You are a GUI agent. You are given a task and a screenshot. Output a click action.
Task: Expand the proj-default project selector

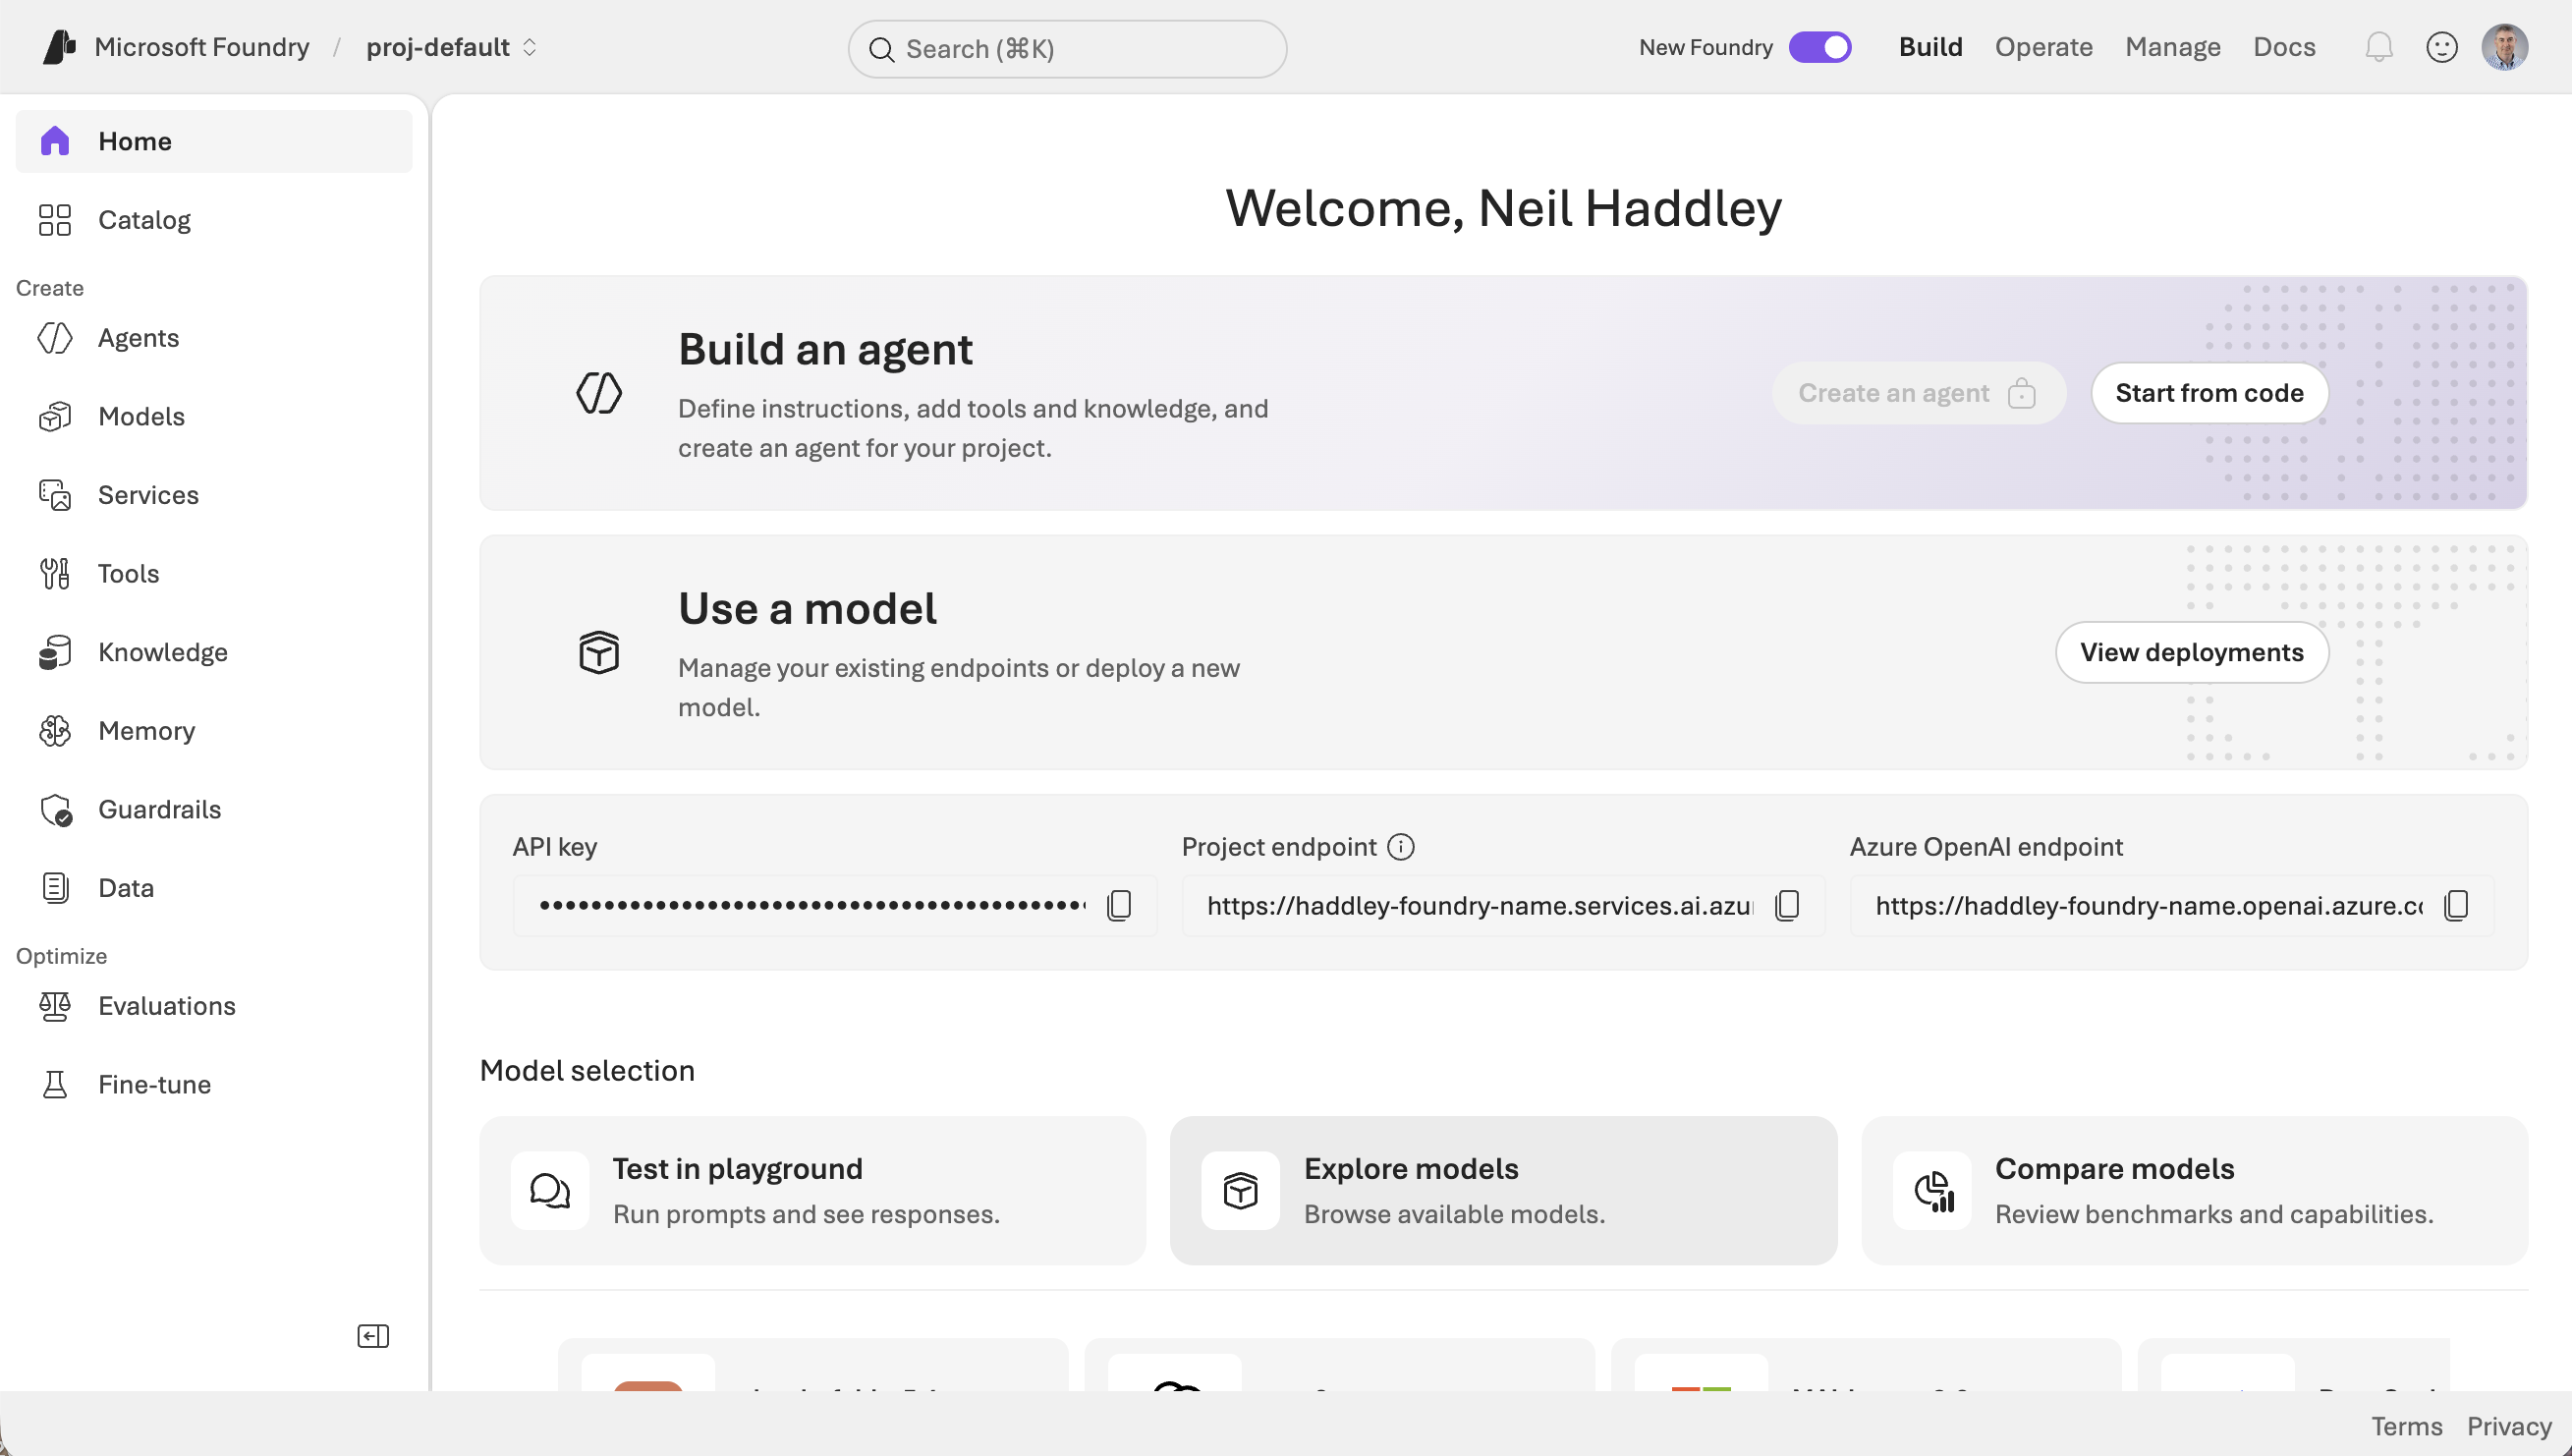[x=452, y=47]
